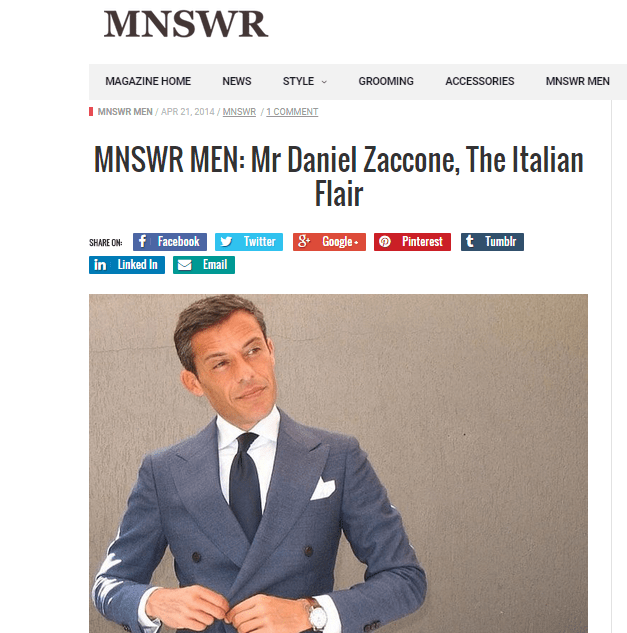Click the Facebook share icon
Image resolution: width=627 pixels, height=633 pixels.
click(142, 241)
